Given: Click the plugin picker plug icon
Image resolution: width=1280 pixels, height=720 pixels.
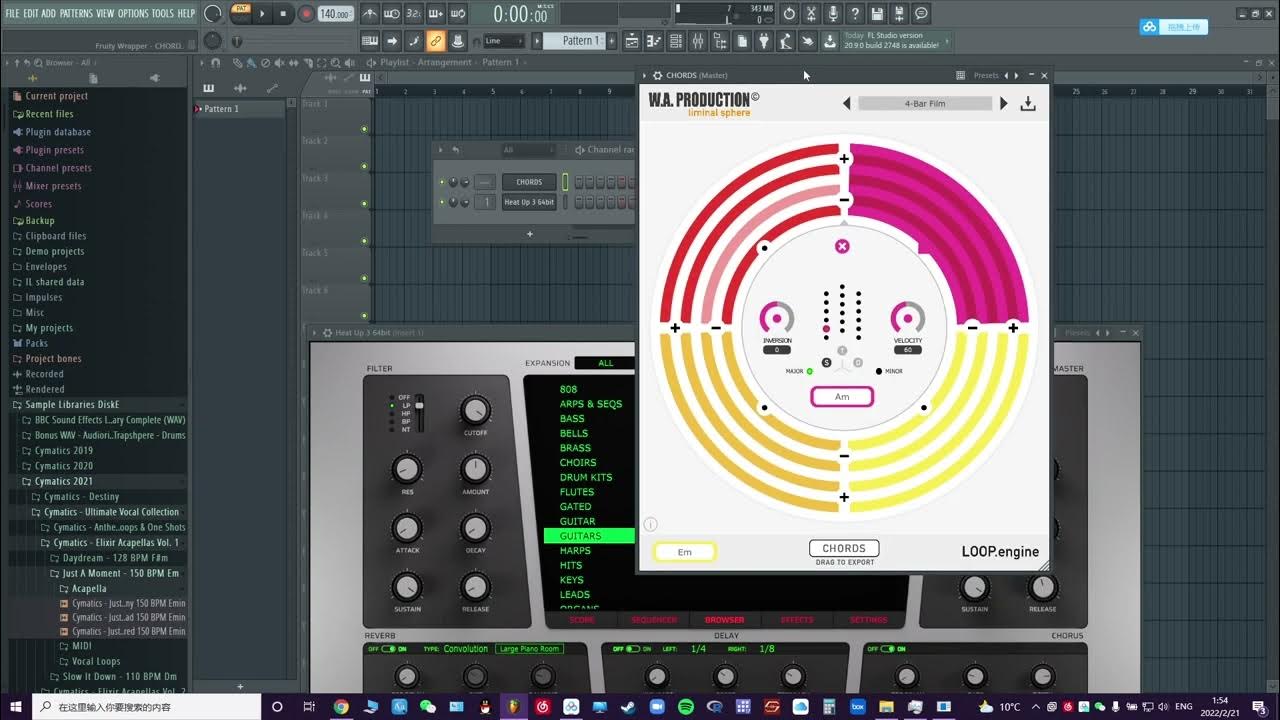Looking at the screenshot, I should coord(764,41).
